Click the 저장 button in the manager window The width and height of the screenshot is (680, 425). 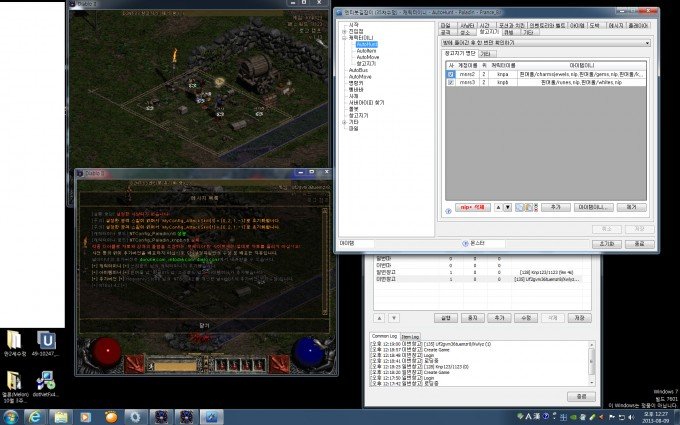coord(579,318)
